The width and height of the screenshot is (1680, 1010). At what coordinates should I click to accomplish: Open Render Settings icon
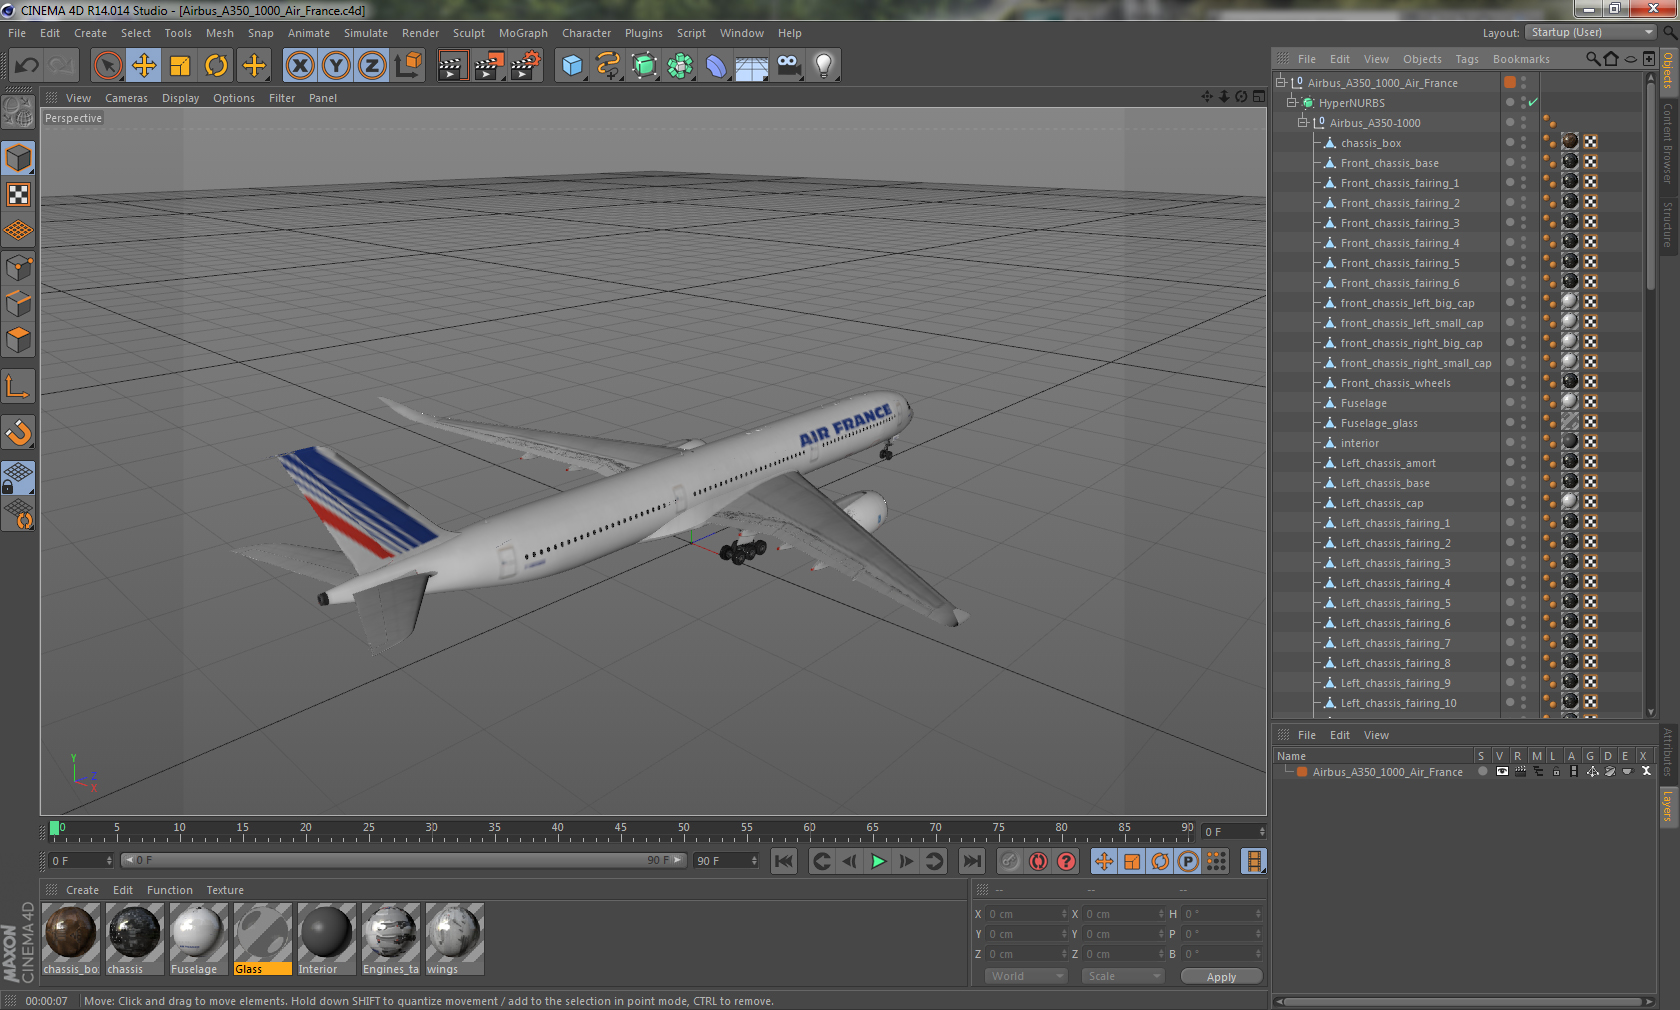click(x=525, y=66)
